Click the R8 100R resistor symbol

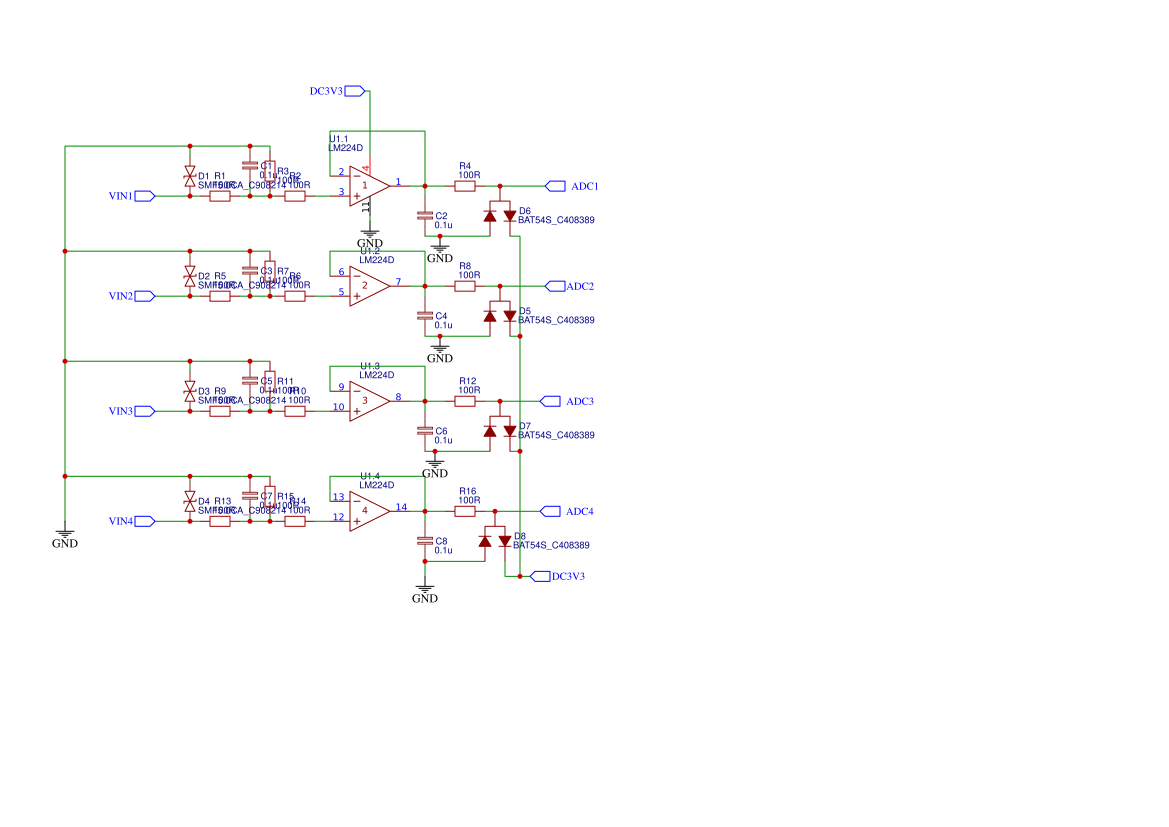(464, 286)
